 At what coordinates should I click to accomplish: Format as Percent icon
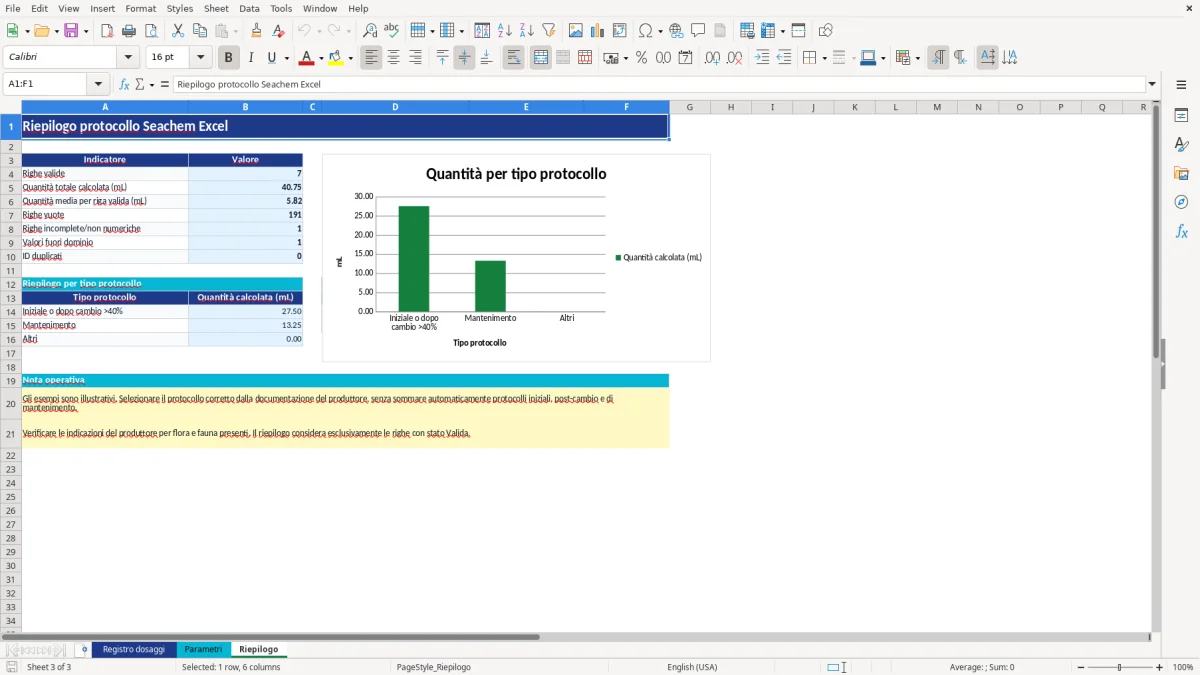pyautogui.click(x=641, y=58)
